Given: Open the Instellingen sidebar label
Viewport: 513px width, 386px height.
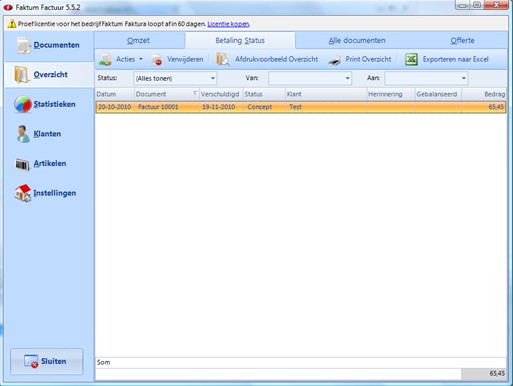Looking at the screenshot, I should click(x=55, y=193).
